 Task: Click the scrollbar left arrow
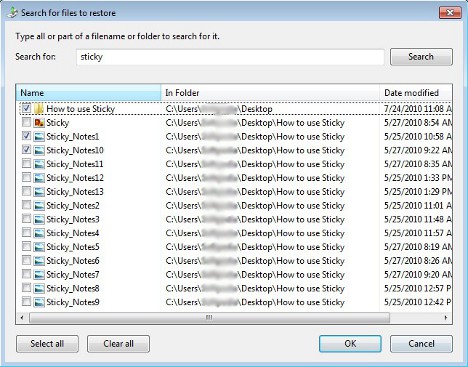point(22,317)
